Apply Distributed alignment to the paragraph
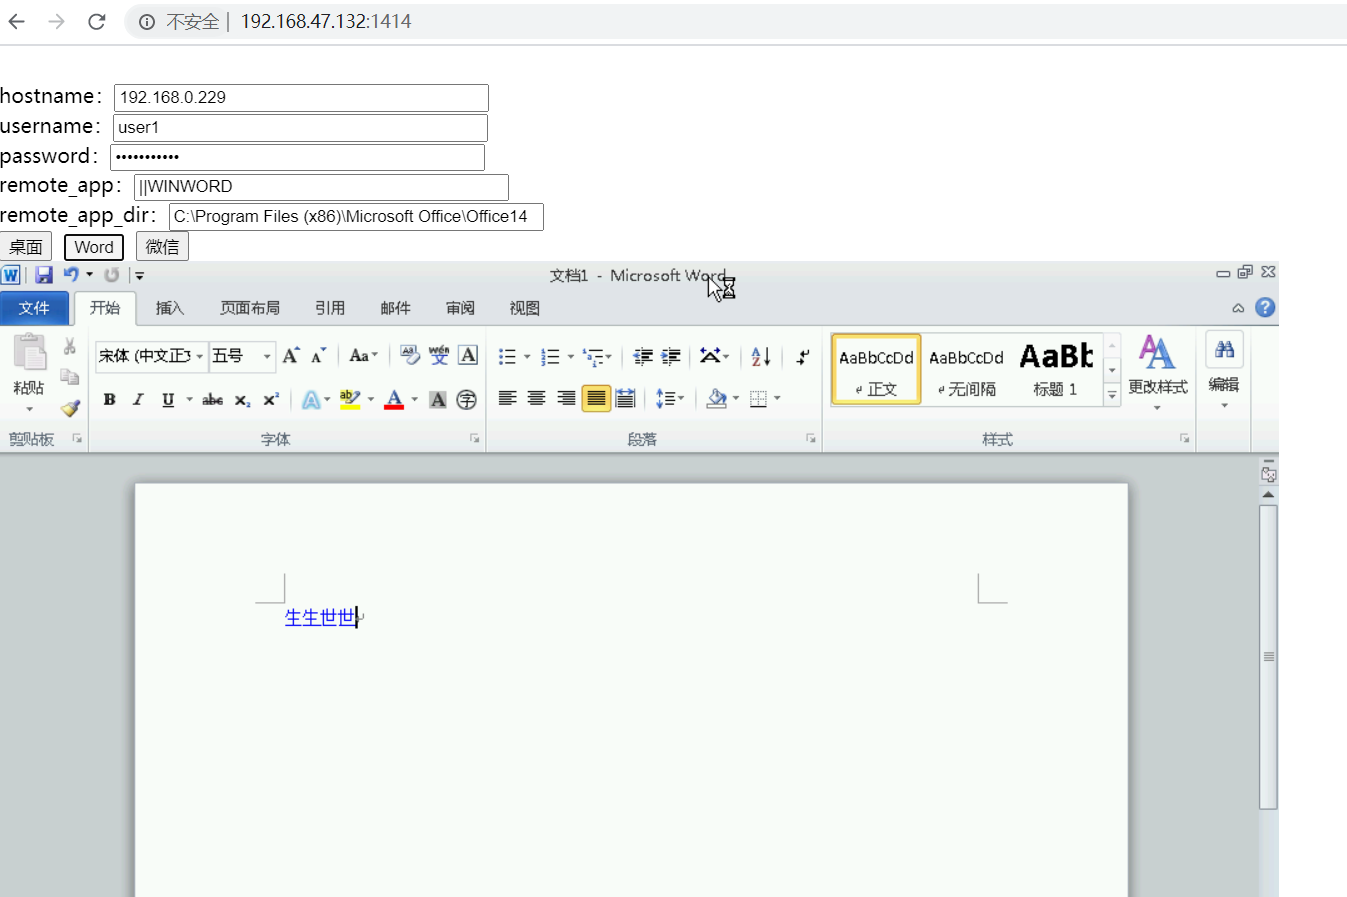 pyautogui.click(x=626, y=399)
